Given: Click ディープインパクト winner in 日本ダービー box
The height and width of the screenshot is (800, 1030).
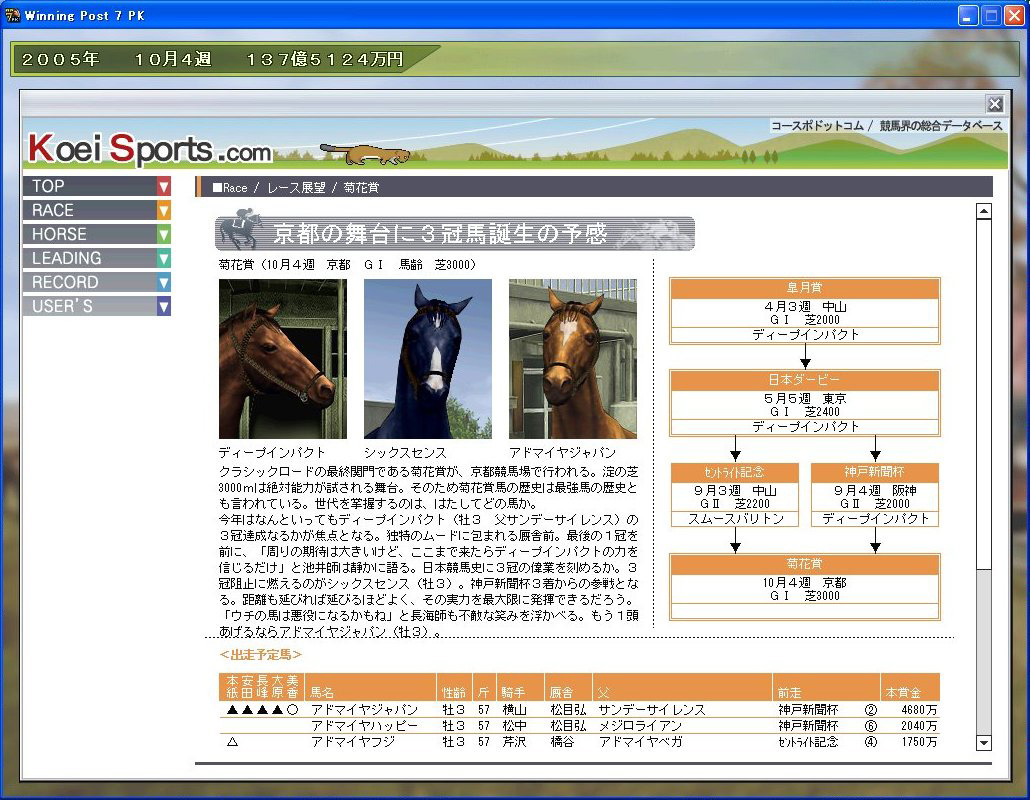Looking at the screenshot, I should tap(805, 426).
